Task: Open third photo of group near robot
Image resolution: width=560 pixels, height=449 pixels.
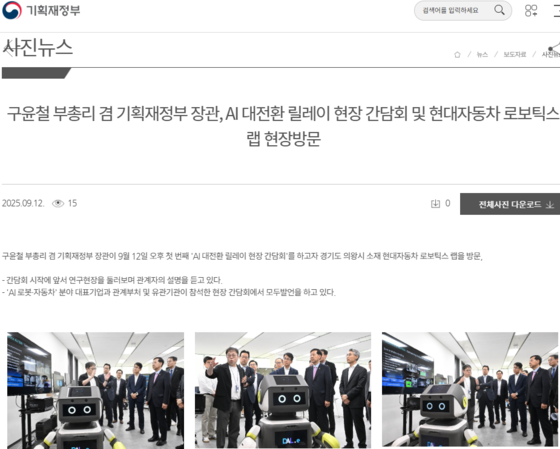Action: click(470, 389)
